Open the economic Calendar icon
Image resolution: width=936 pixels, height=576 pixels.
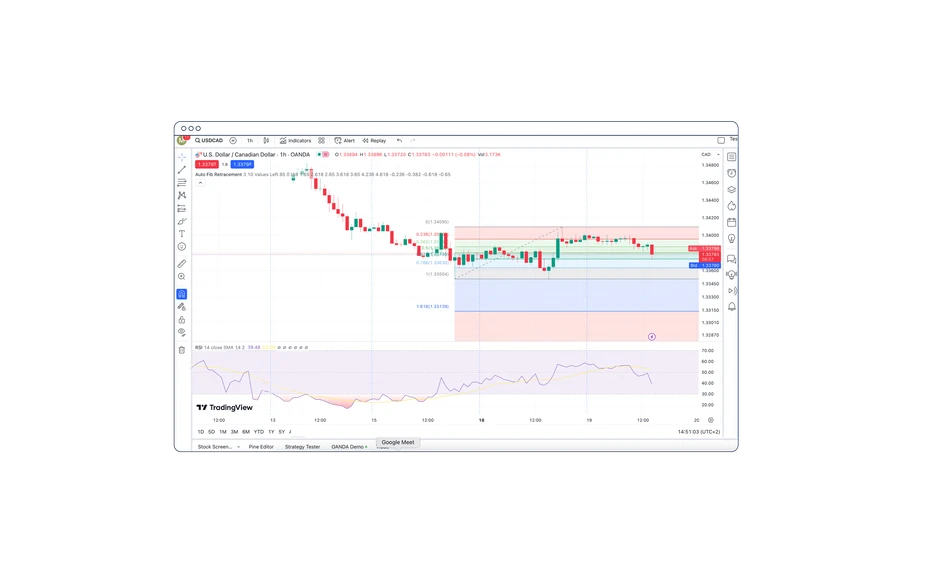pyautogui.click(x=731, y=222)
